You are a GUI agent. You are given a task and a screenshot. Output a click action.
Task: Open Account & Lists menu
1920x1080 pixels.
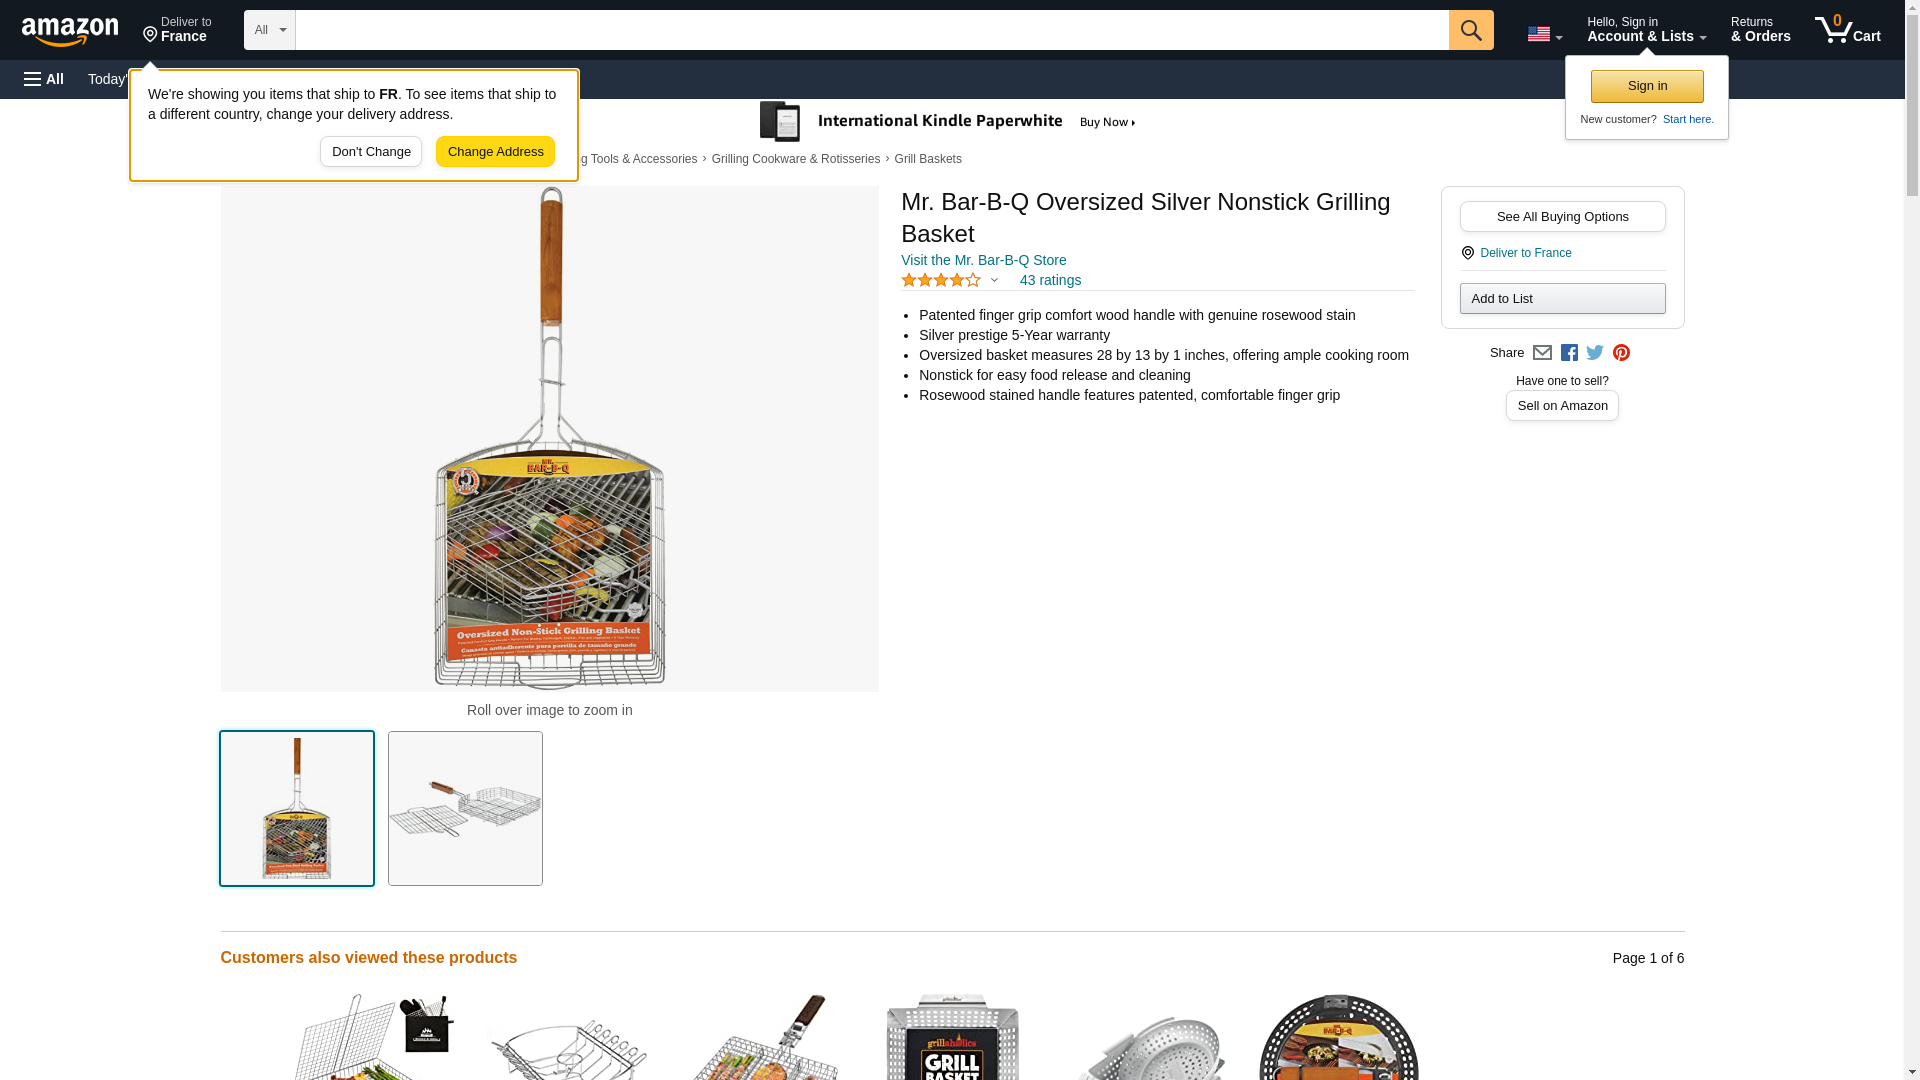pos(1646,30)
